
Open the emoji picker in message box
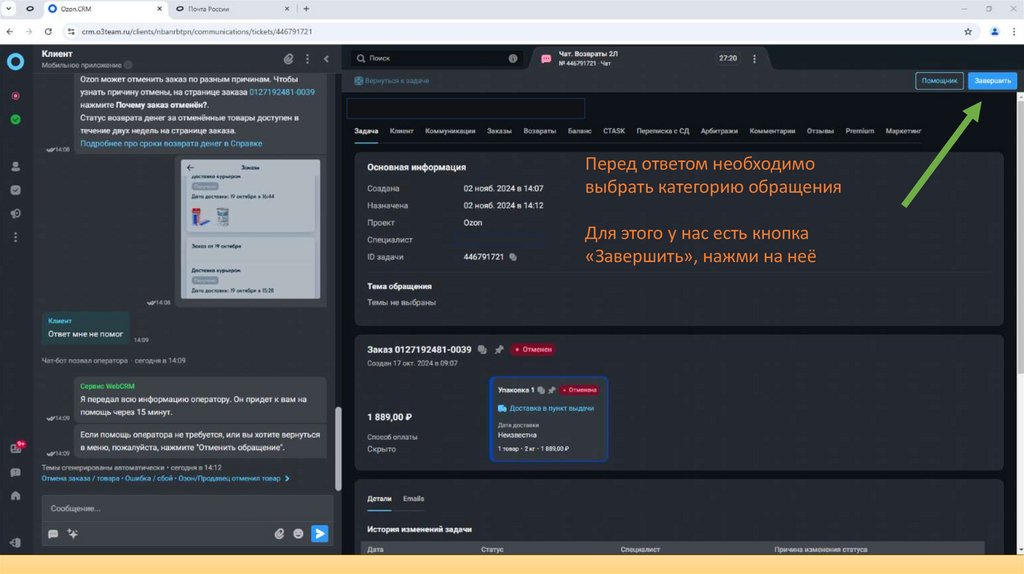pos(298,534)
